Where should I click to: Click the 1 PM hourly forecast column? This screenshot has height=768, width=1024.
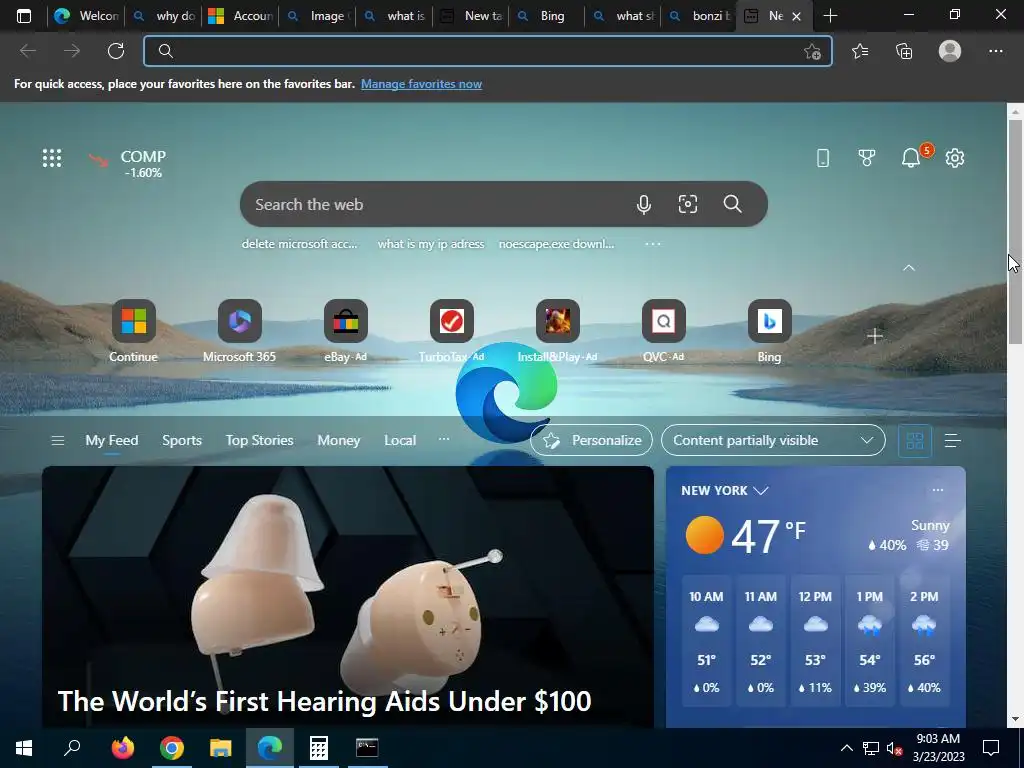pos(869,641)
